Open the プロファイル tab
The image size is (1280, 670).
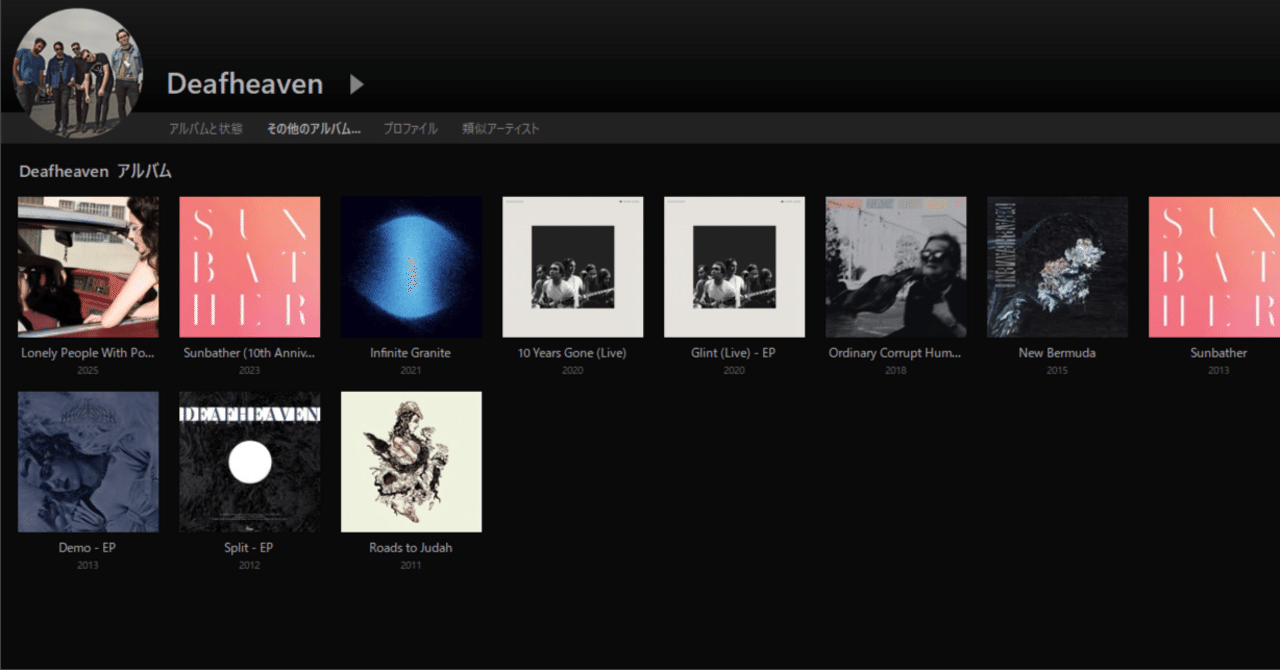[x=410, y=129]
